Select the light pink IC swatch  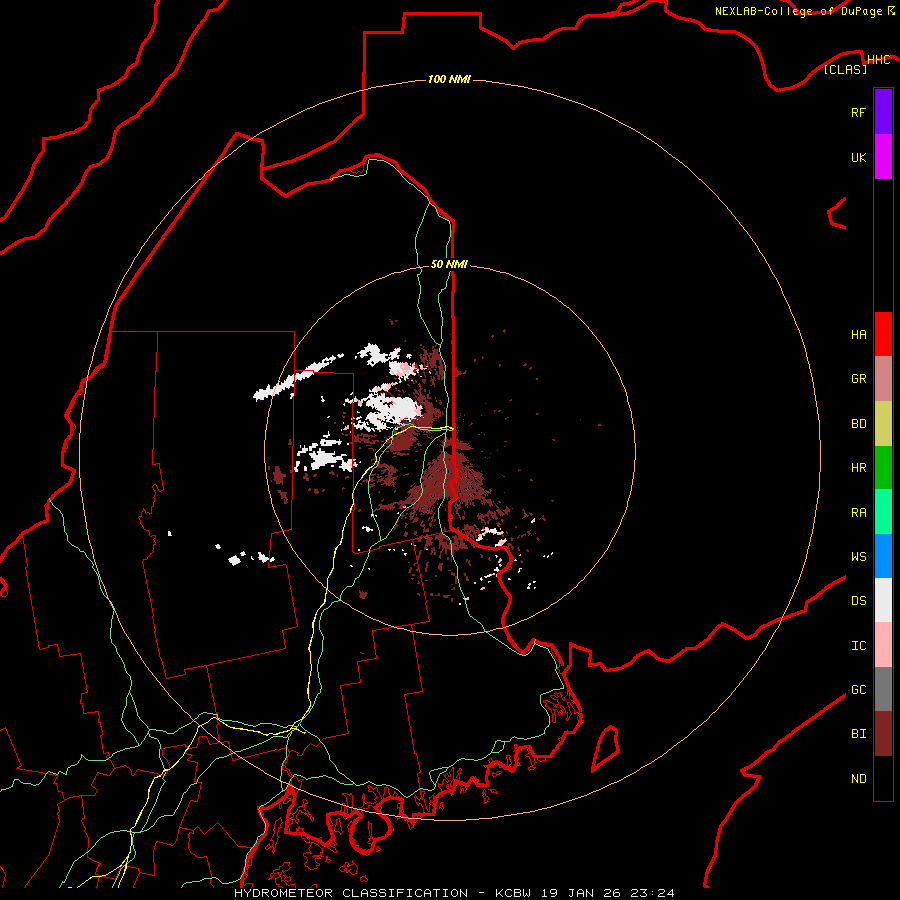pos(883,645)
